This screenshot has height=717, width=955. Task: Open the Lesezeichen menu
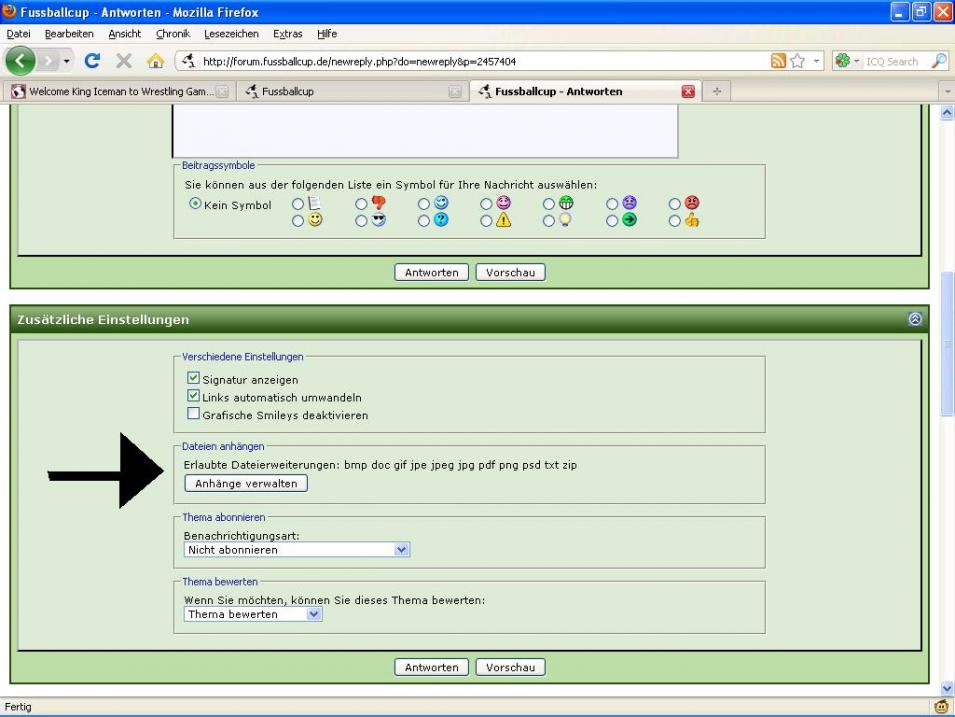coord(231,33)
